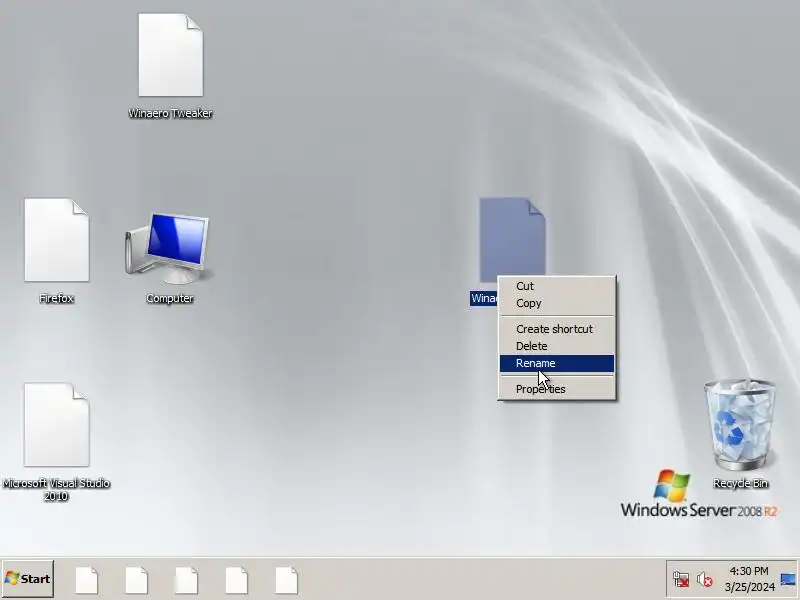Choose Copy from the context menu
Viewport: 800px width, 600px height.
coord(557,303)
